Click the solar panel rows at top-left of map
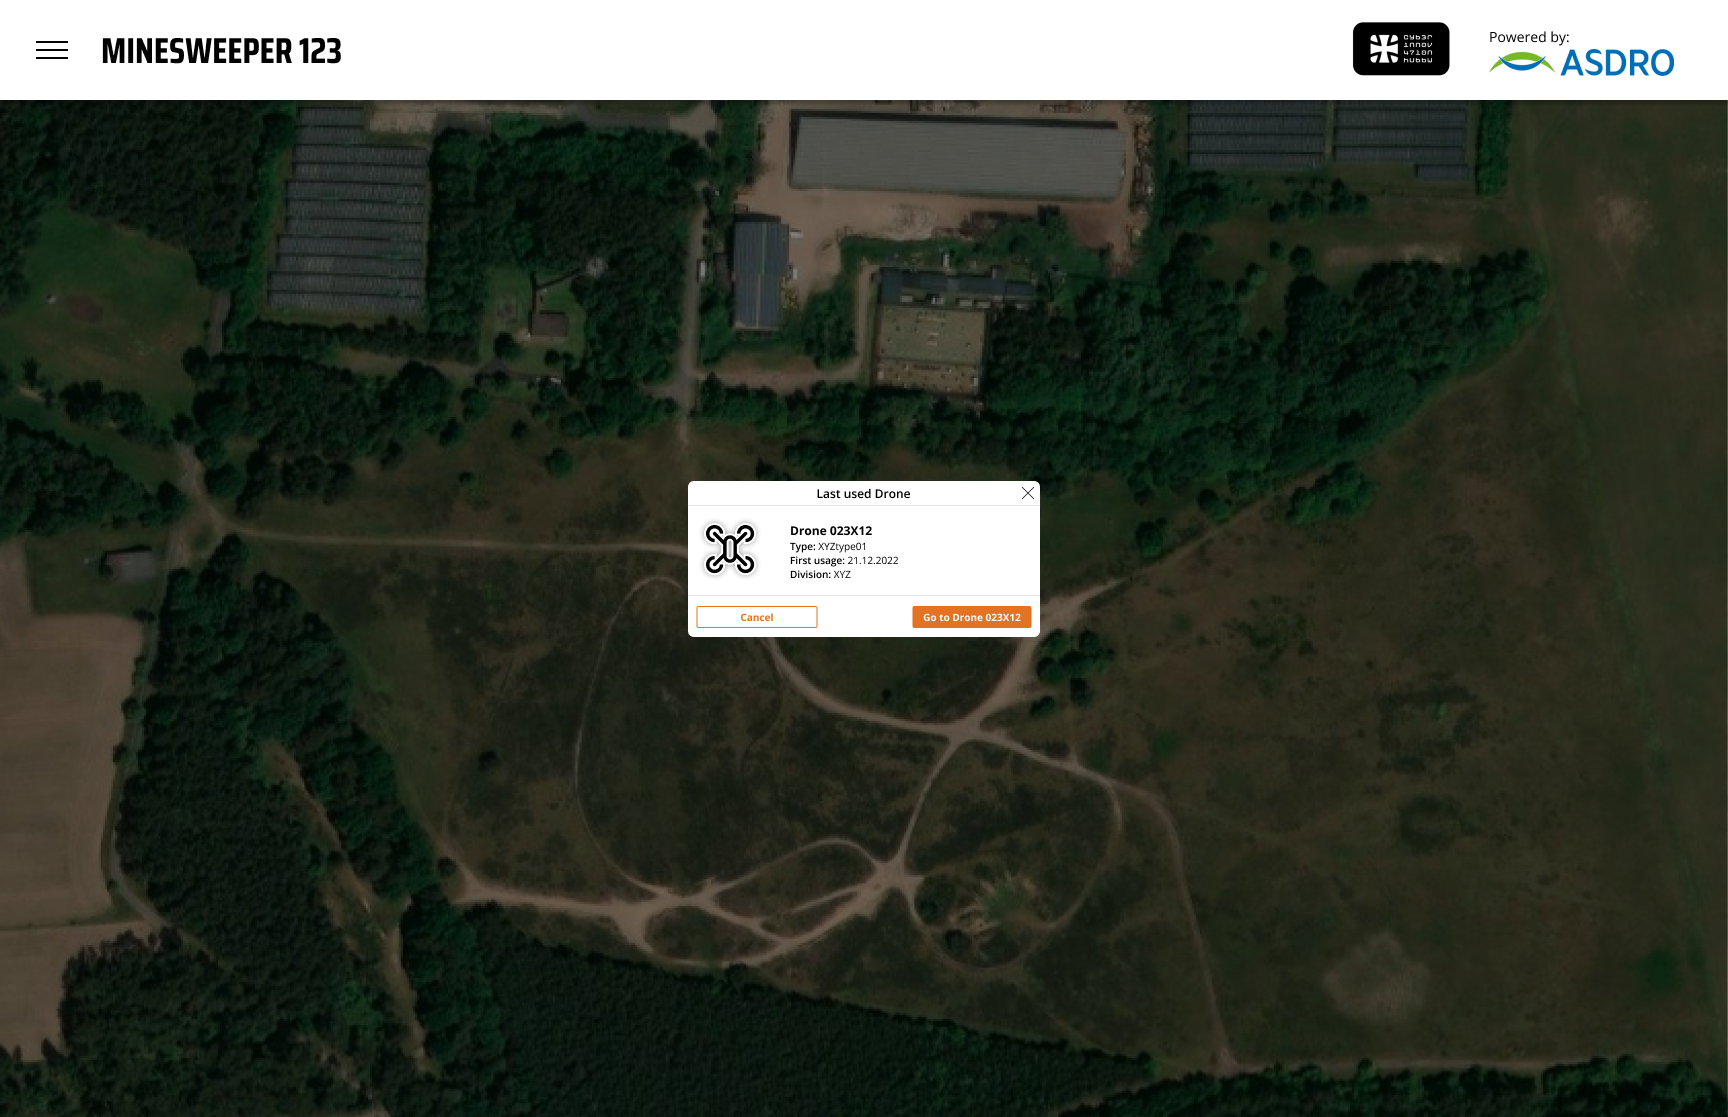Screen dimensions: 1728x1117 click(x=350, y=210)
